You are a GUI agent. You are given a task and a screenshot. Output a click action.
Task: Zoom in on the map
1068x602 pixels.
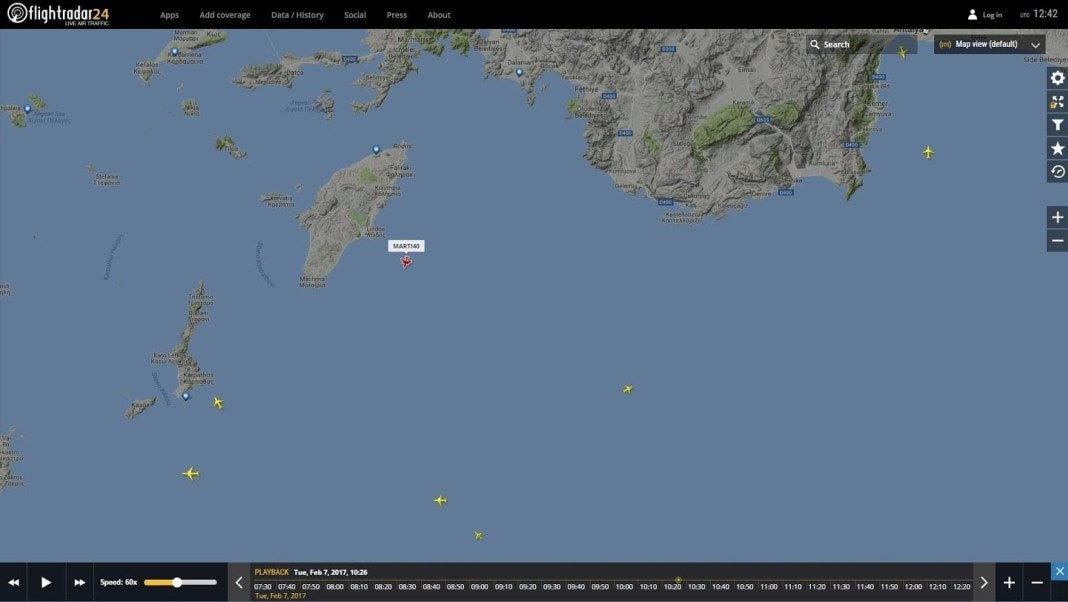pyautogui.click(x=1057, y=217)
